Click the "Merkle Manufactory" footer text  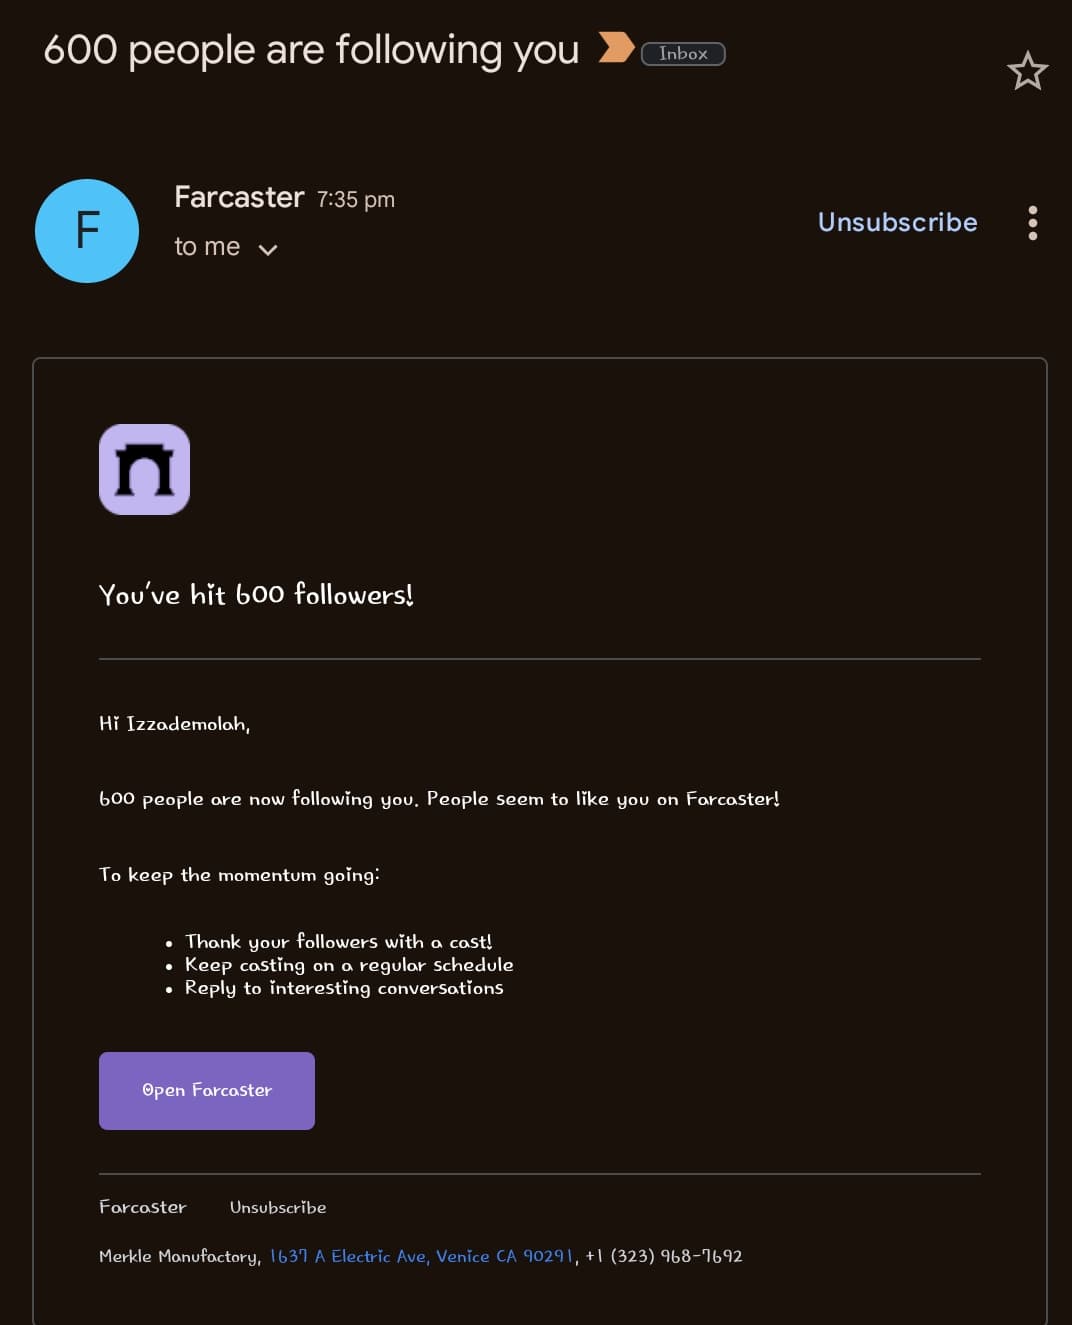tap(179, 1256)
